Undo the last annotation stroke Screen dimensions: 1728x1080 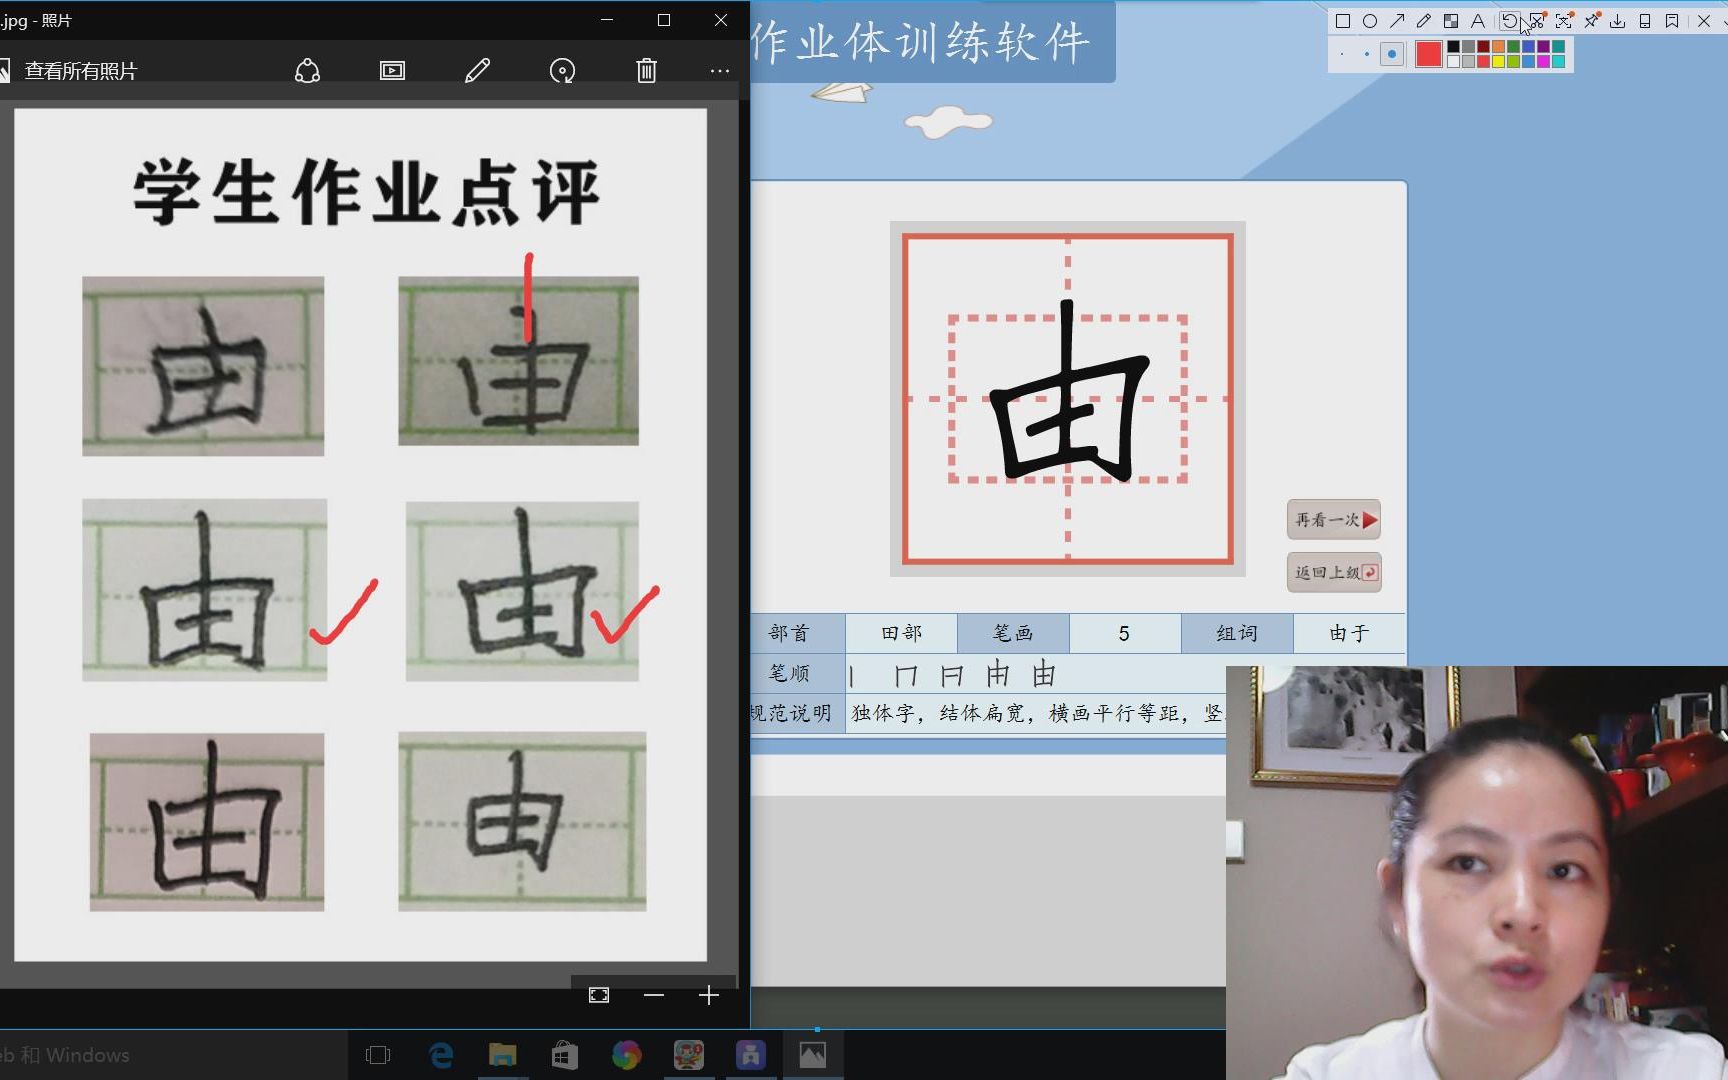tap(1510, 21)
